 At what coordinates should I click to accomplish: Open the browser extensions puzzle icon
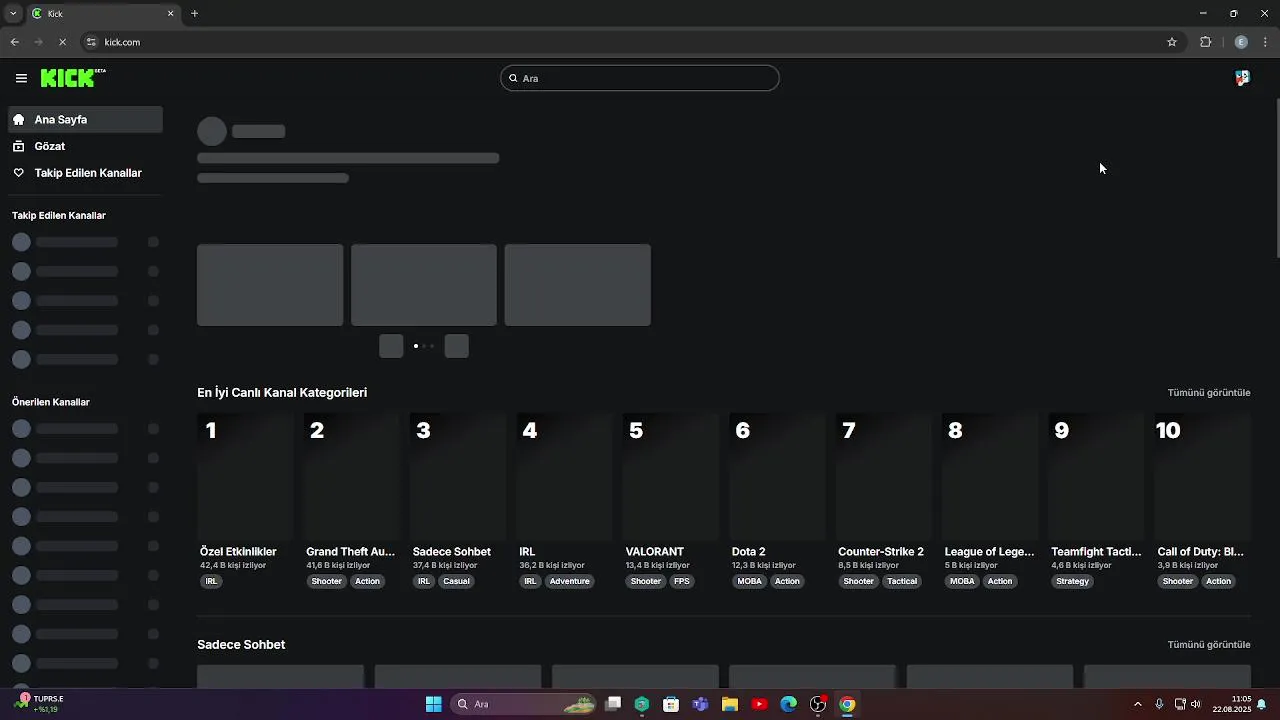(1205, 42)
